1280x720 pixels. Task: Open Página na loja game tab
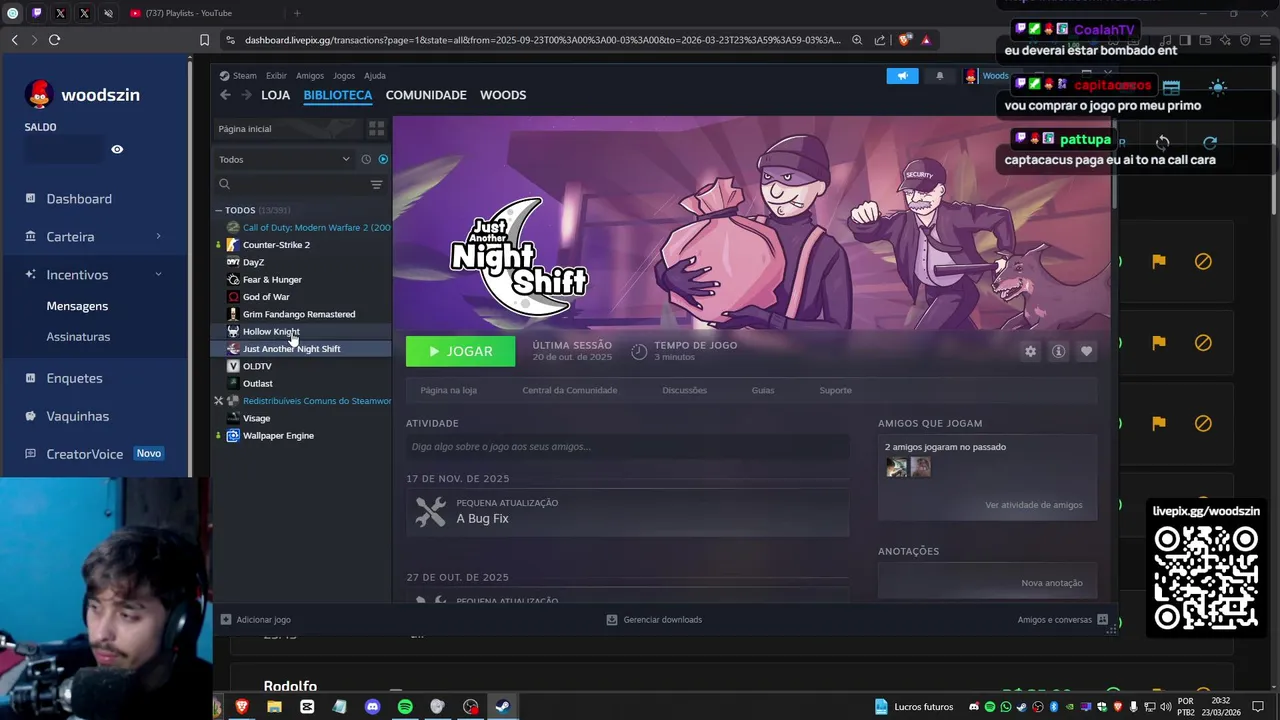click(448, 391)
